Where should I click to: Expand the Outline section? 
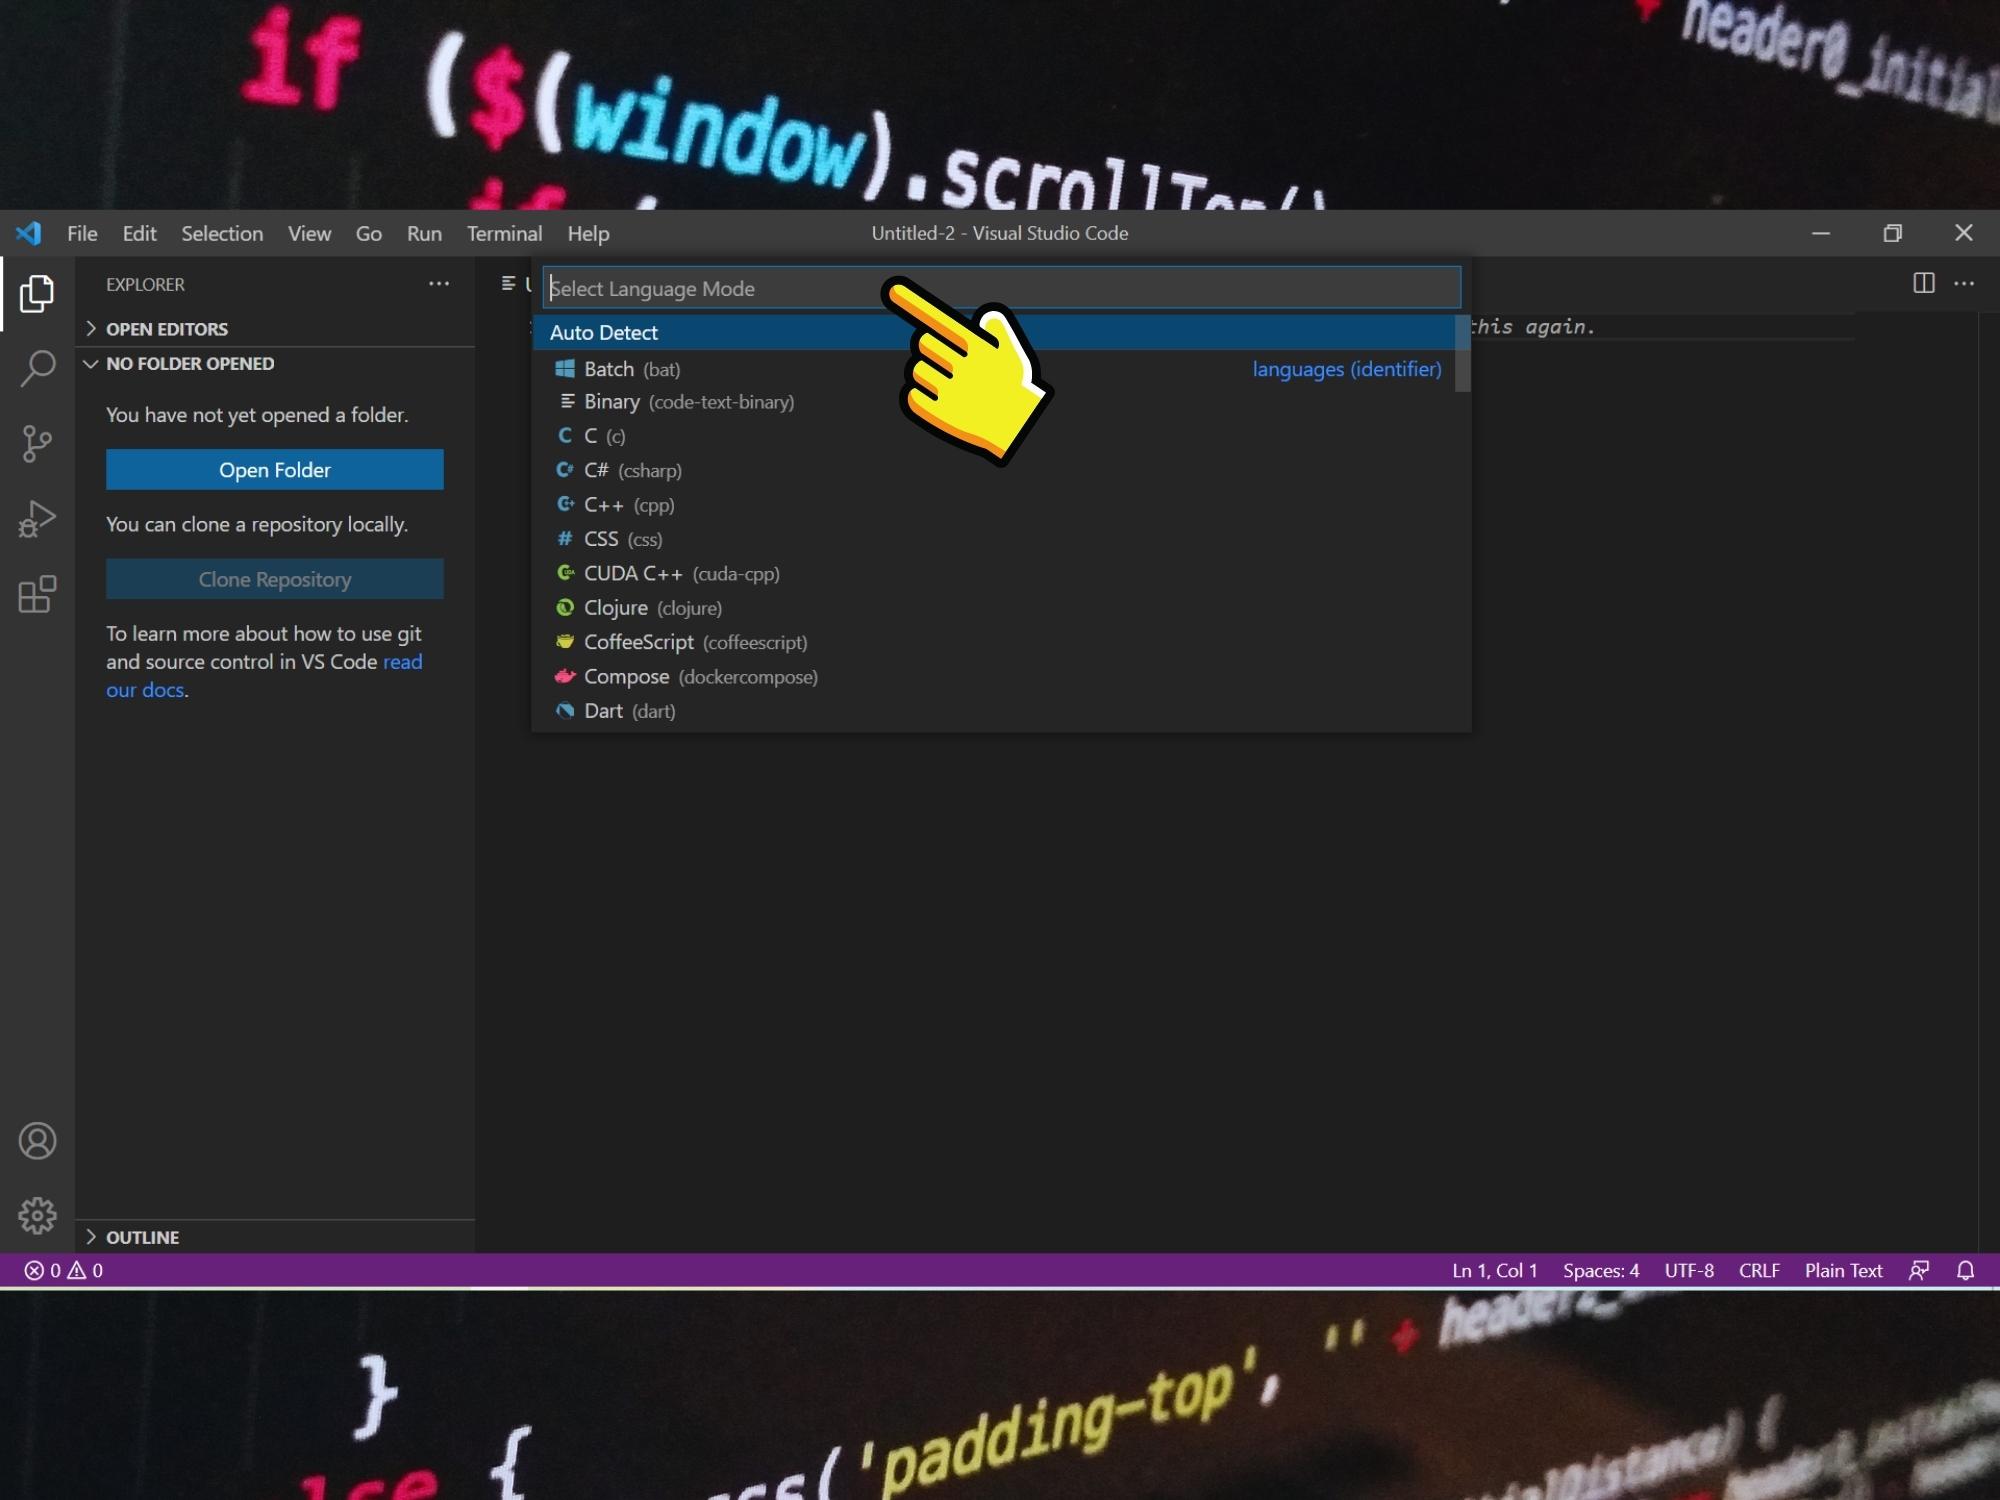[x=275, y=1237]
